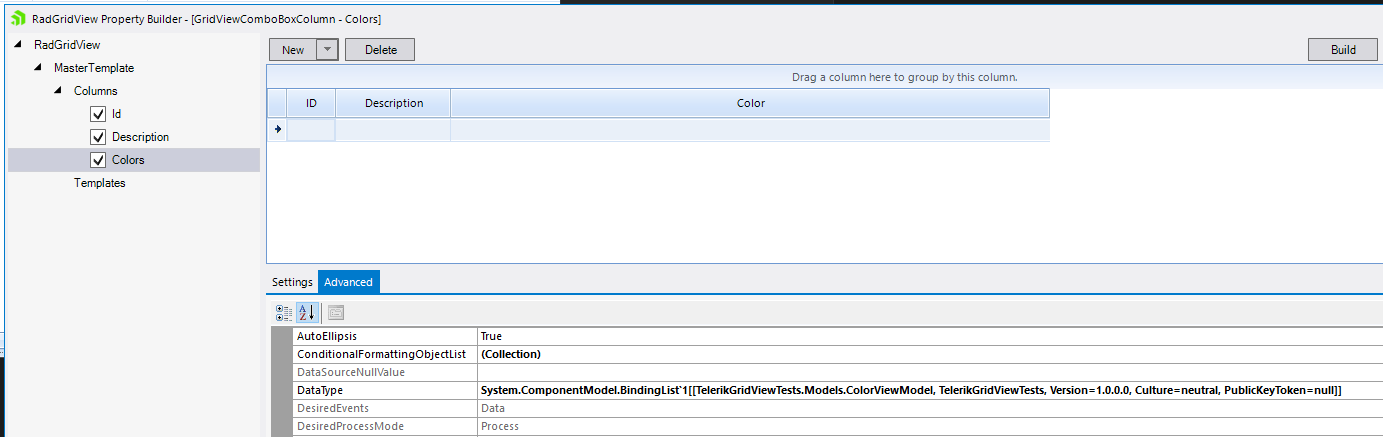Select the RadGridView root tree label
The image size is (1383, 437).
pos(67,45)
